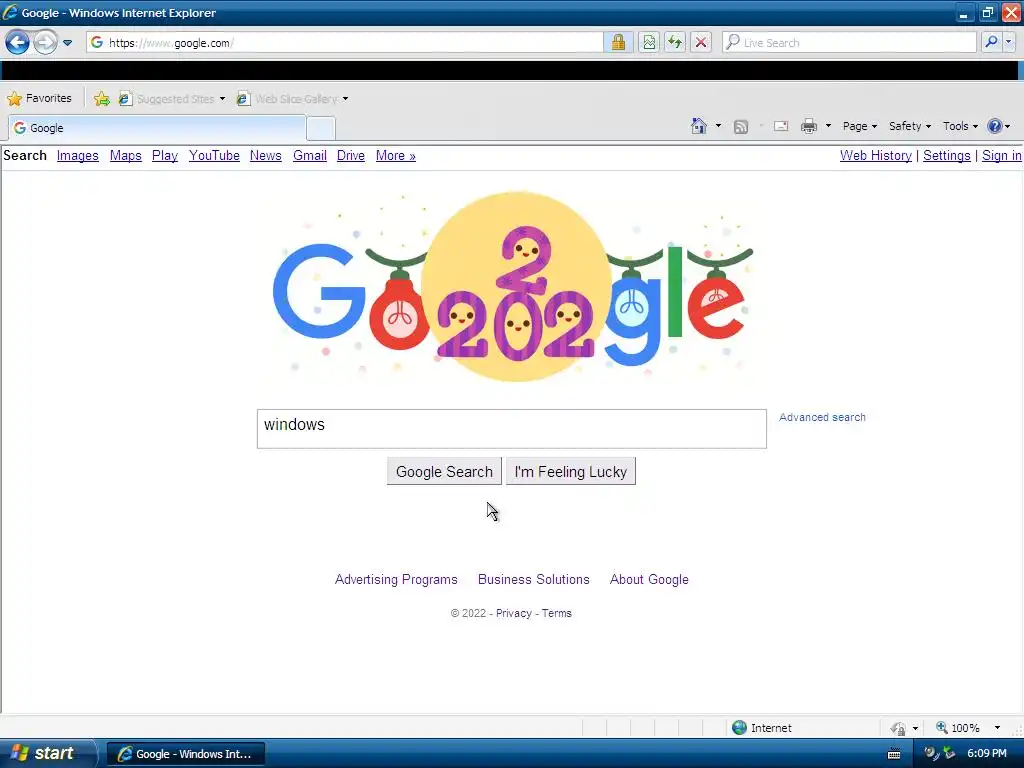Image resolution: width=1024 pixels, height=768 pixels.
Task: Open the Play link
Action: click(x=165, y=155)
